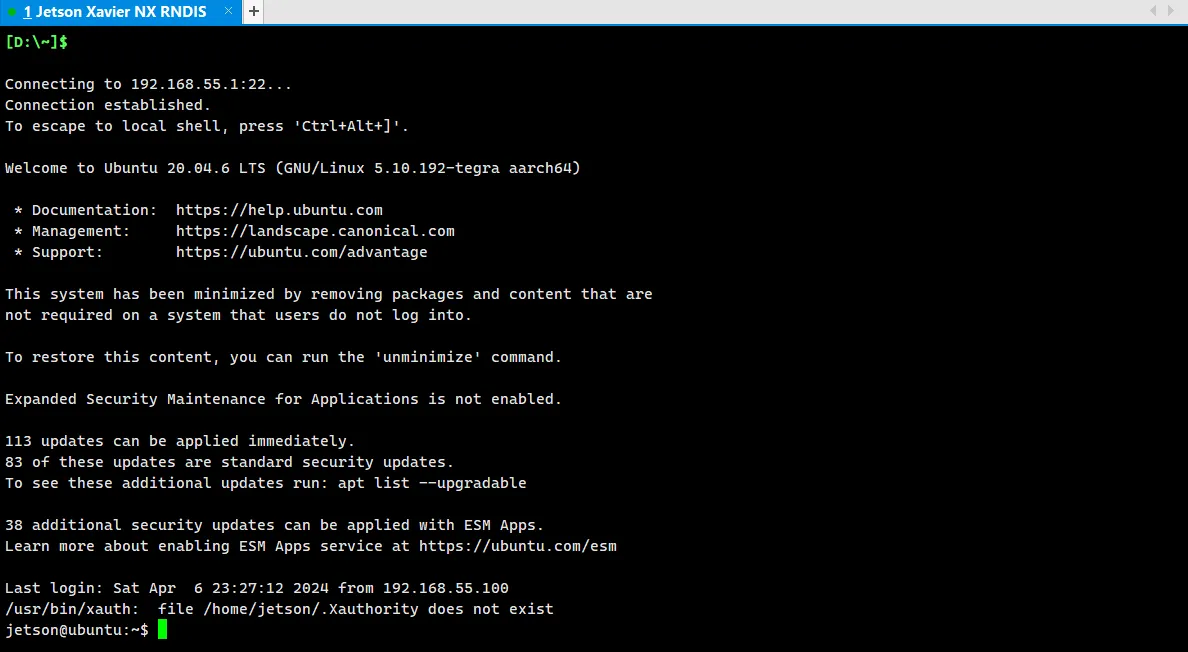1188x652 pixels.
Task: Open a new session tab with plus button
Action: [254, 11]
